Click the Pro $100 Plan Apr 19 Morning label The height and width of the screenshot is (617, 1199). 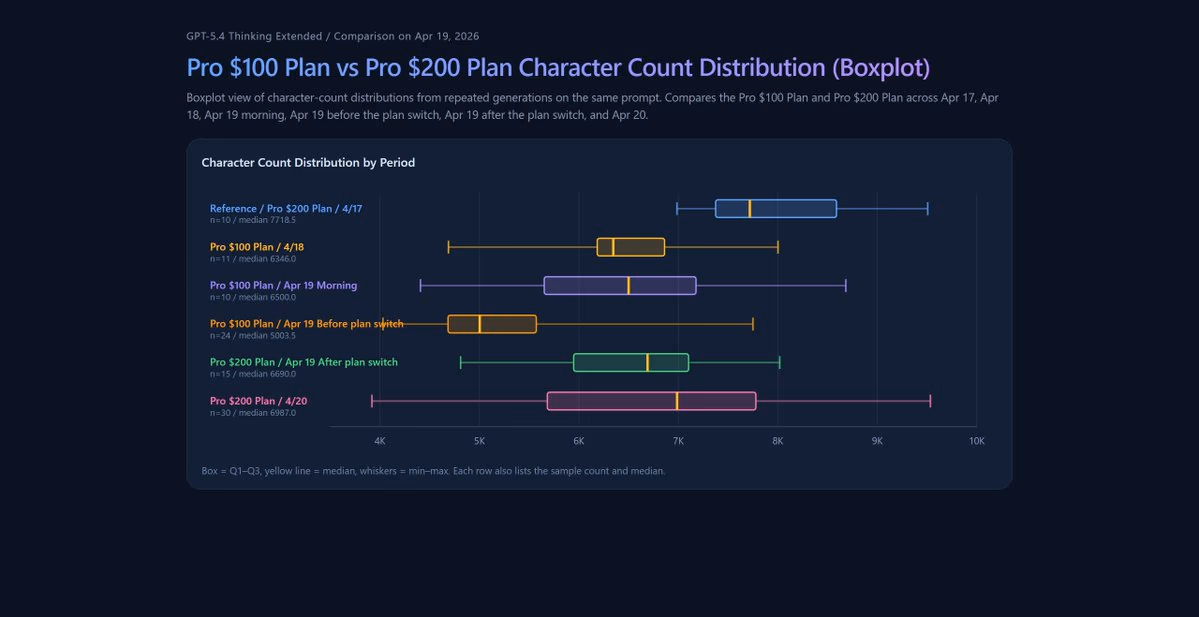pyautogui.click(x=283, y=285)
